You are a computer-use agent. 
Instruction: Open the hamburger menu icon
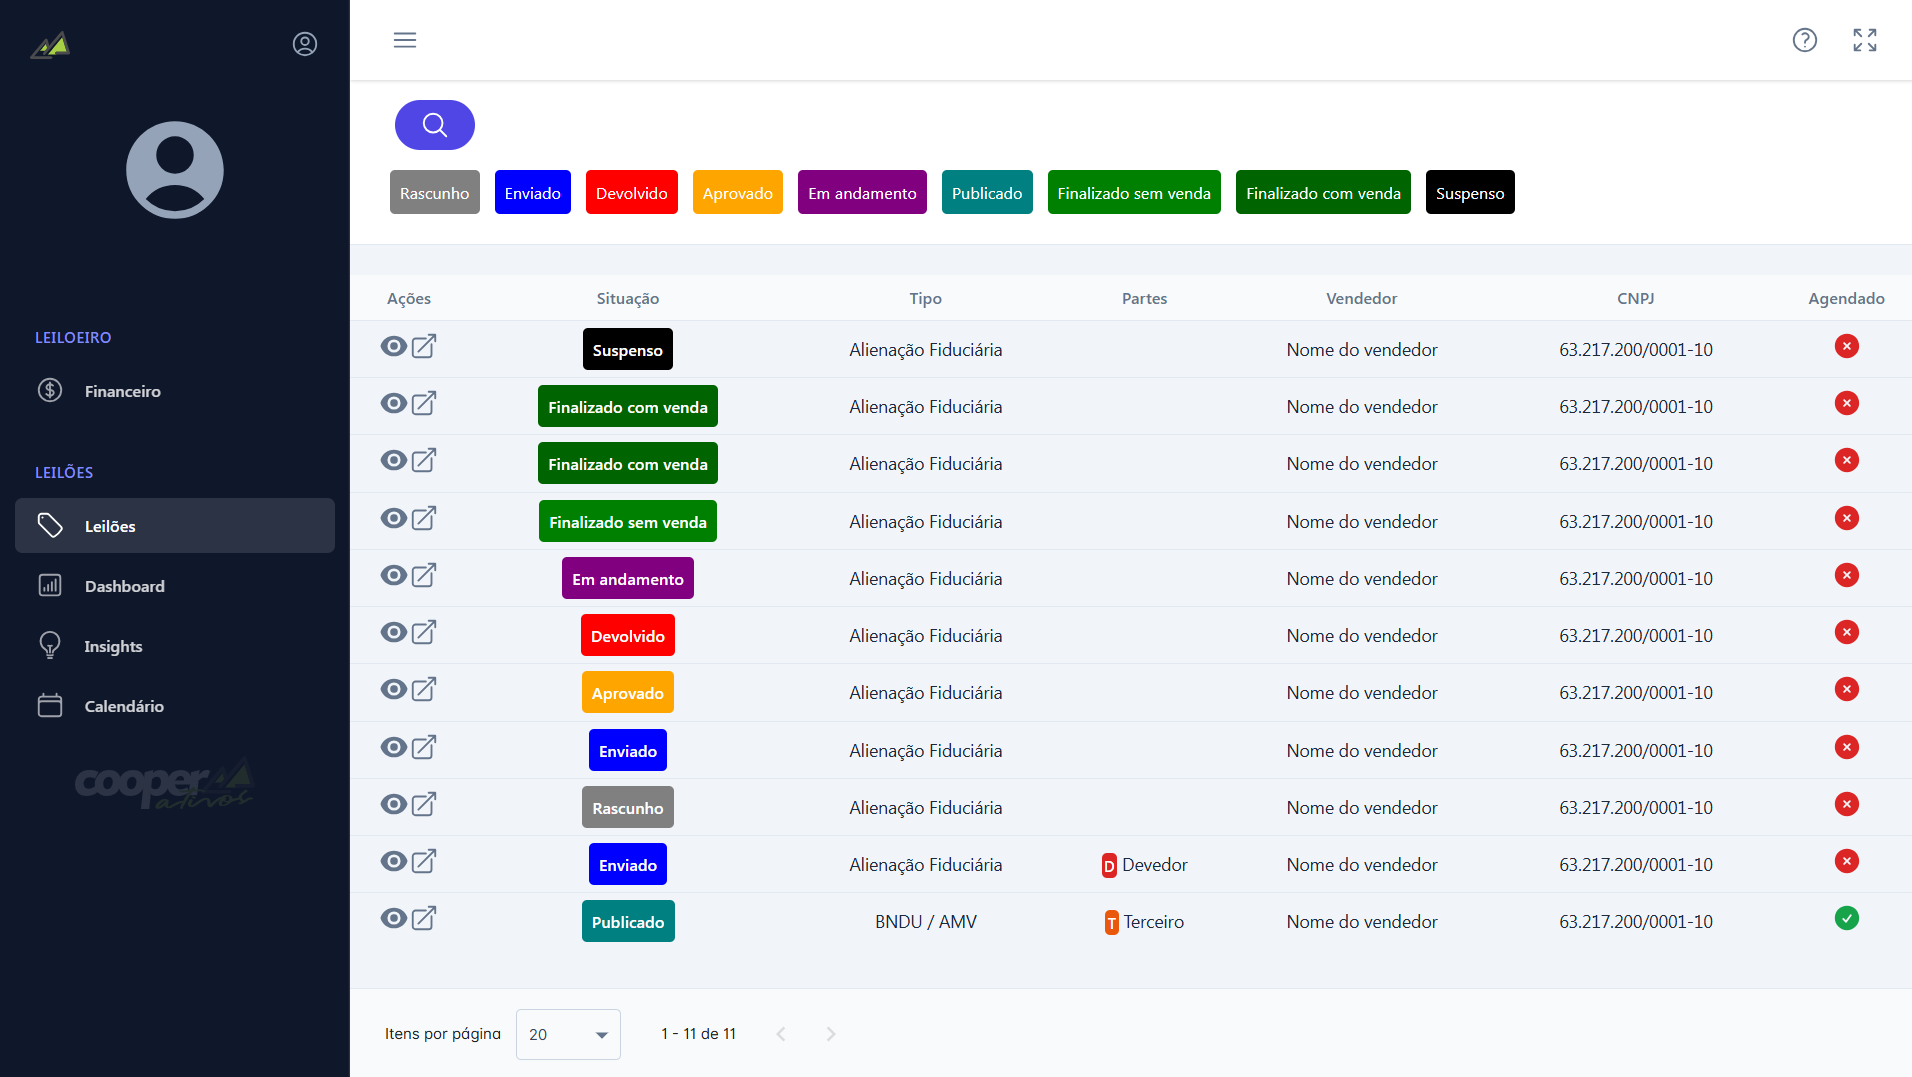(x=405, y=40)
